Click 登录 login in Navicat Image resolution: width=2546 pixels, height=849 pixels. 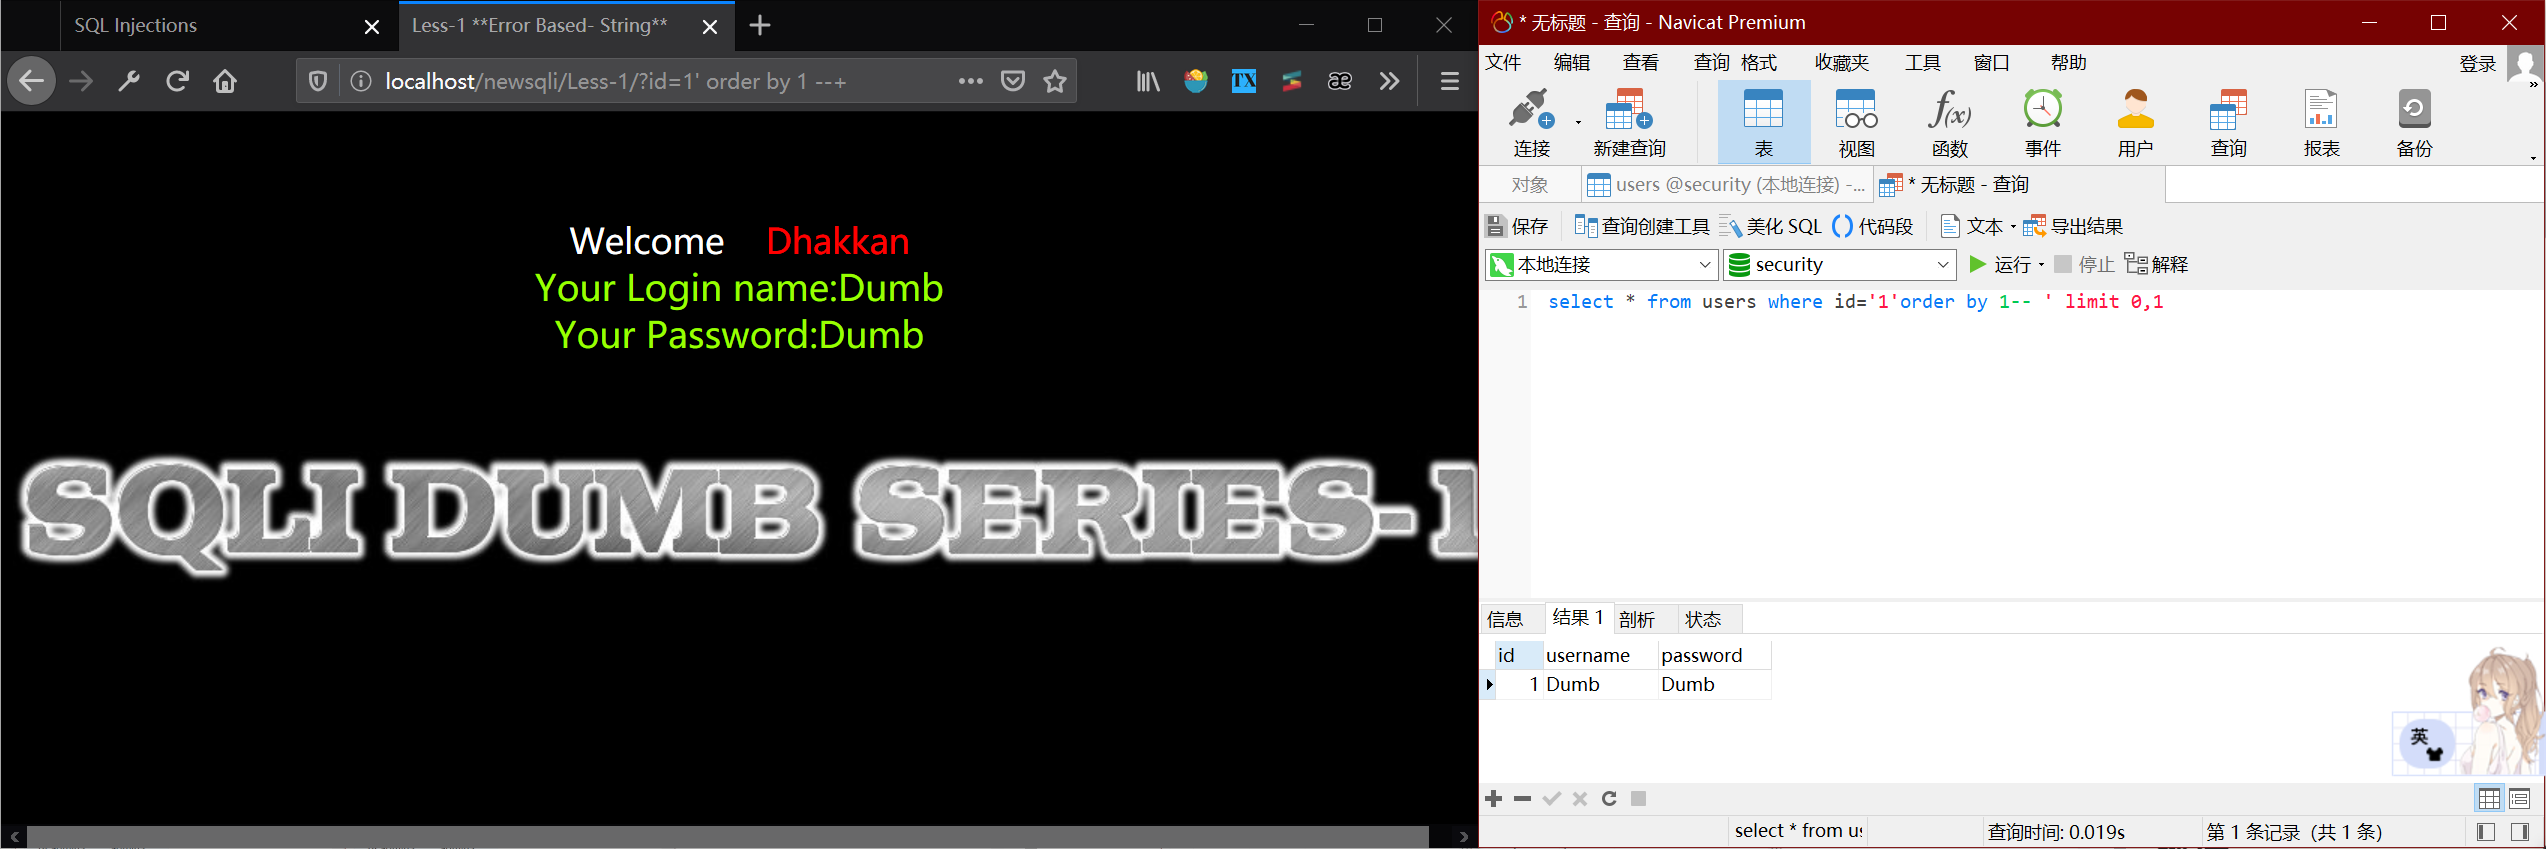pyautogui.click(x=2478, y=64)
